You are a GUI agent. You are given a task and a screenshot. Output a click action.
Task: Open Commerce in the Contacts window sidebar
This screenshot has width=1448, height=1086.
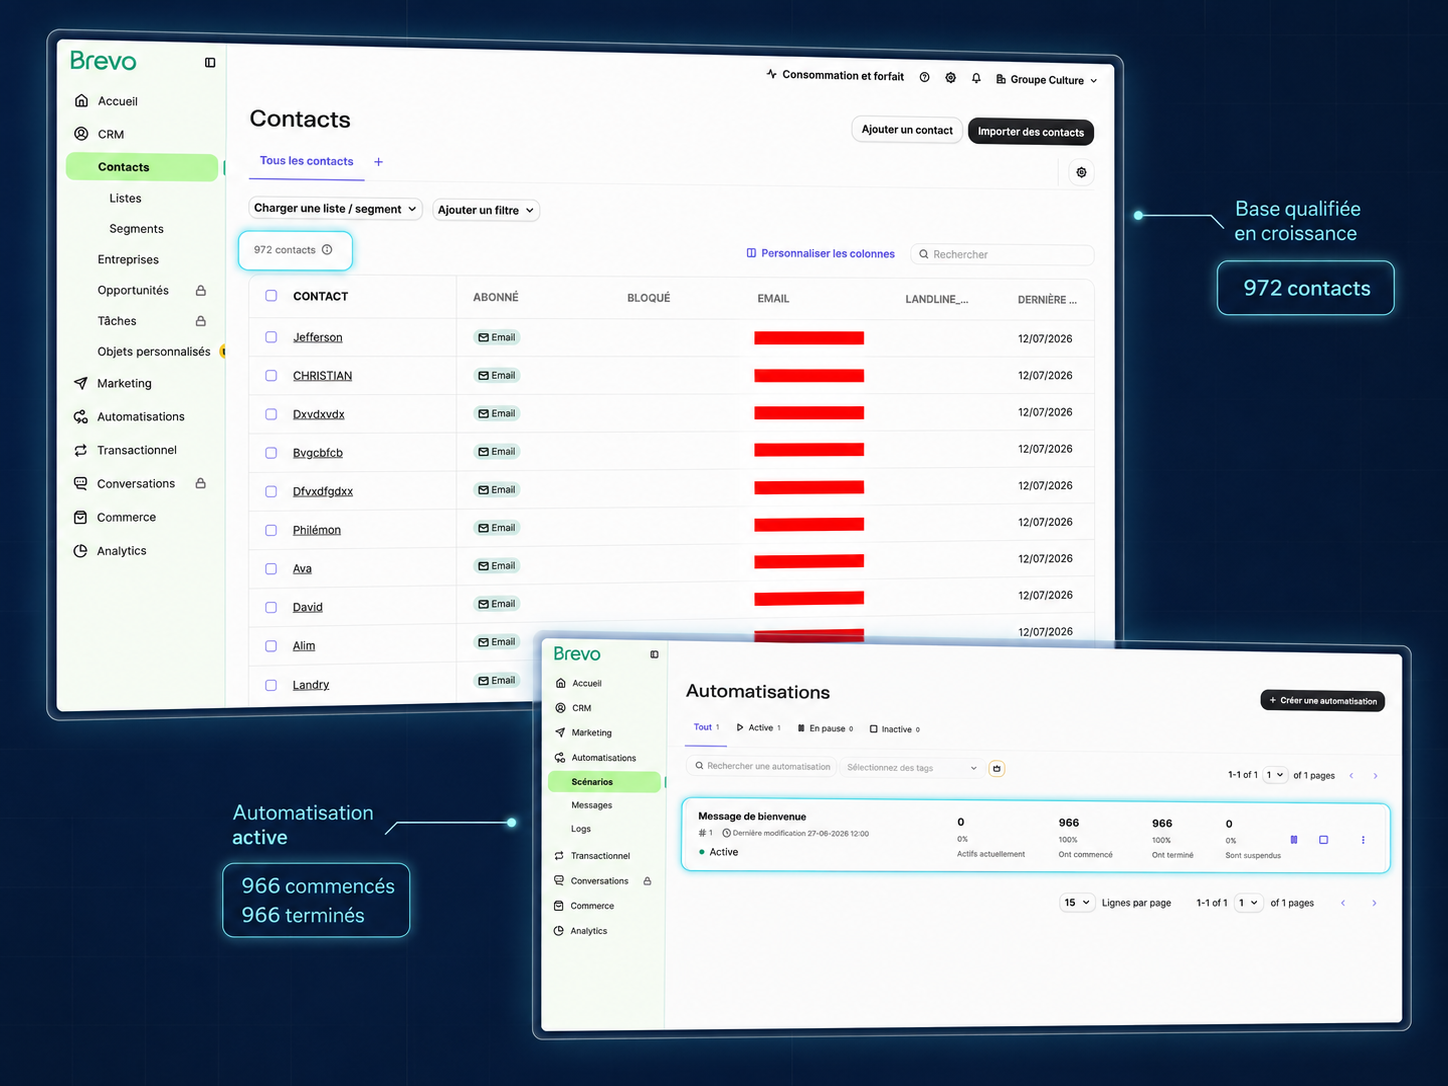click(x=115, y=518)
